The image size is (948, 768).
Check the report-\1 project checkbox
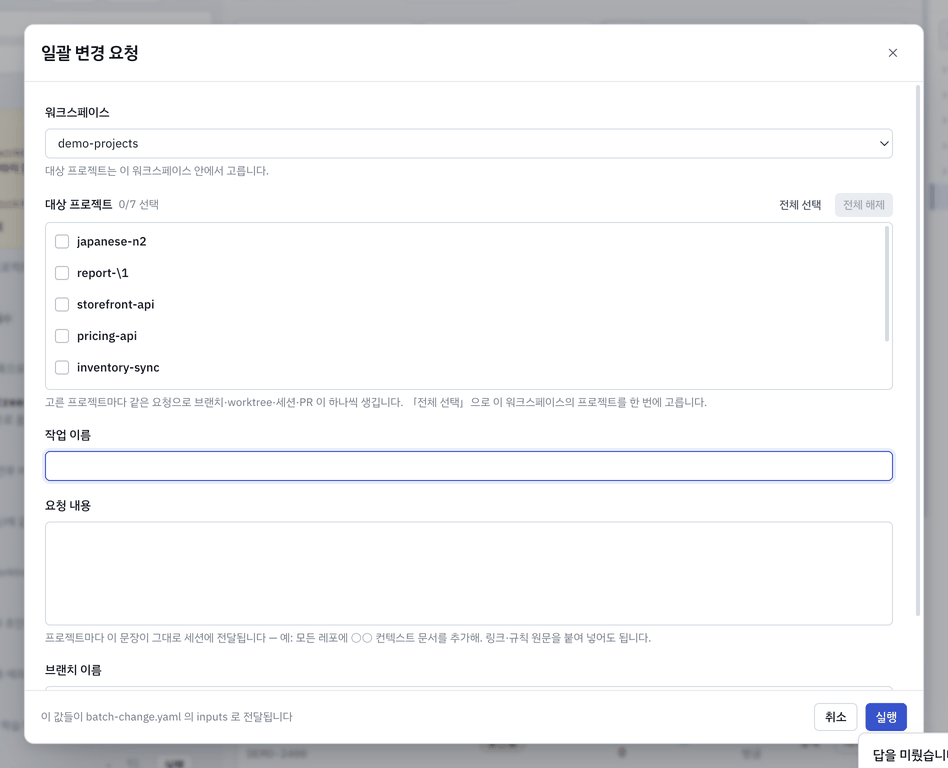(x=62, y=273)
